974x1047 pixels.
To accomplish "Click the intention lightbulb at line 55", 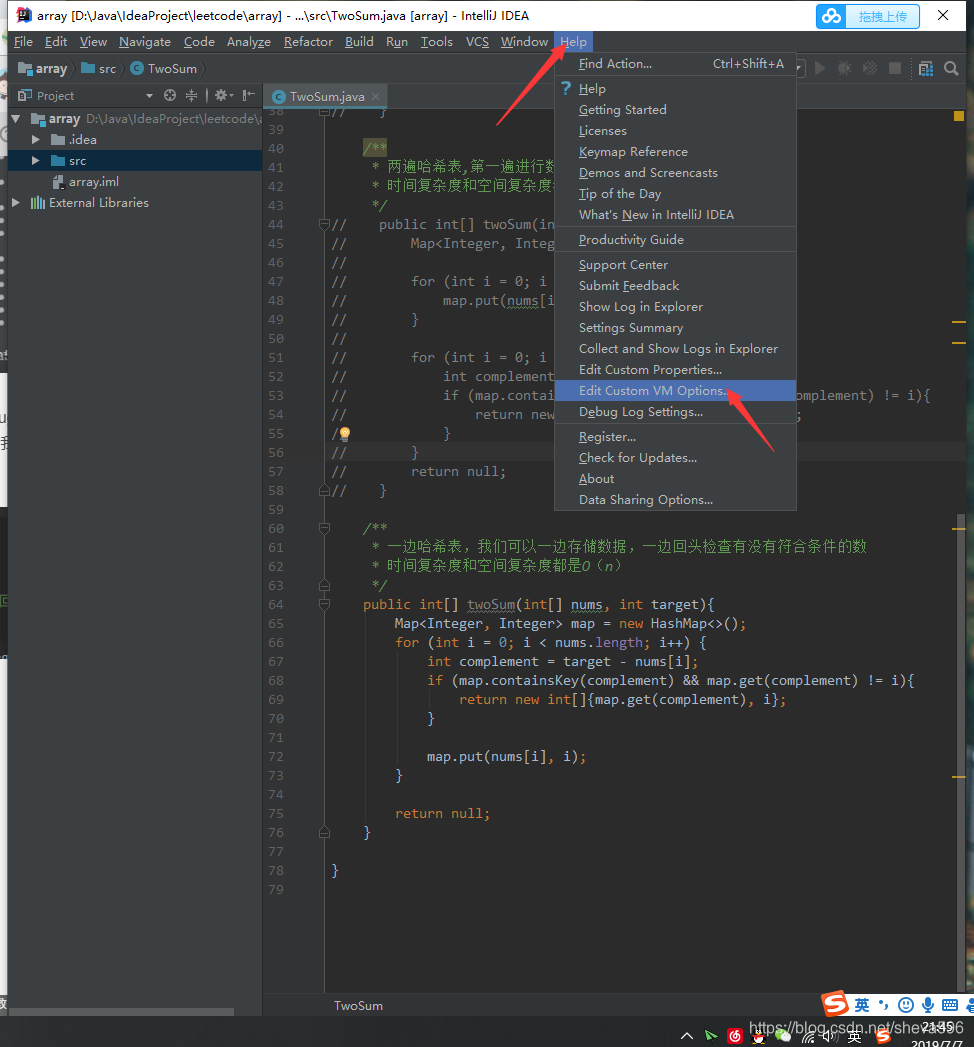I will click(345, 433).
